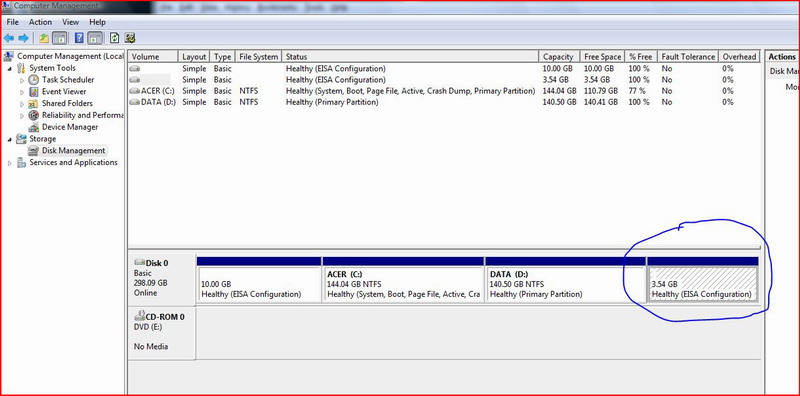Click the Disk 0 drive icon
800x396 pixels.
point(139,262)
